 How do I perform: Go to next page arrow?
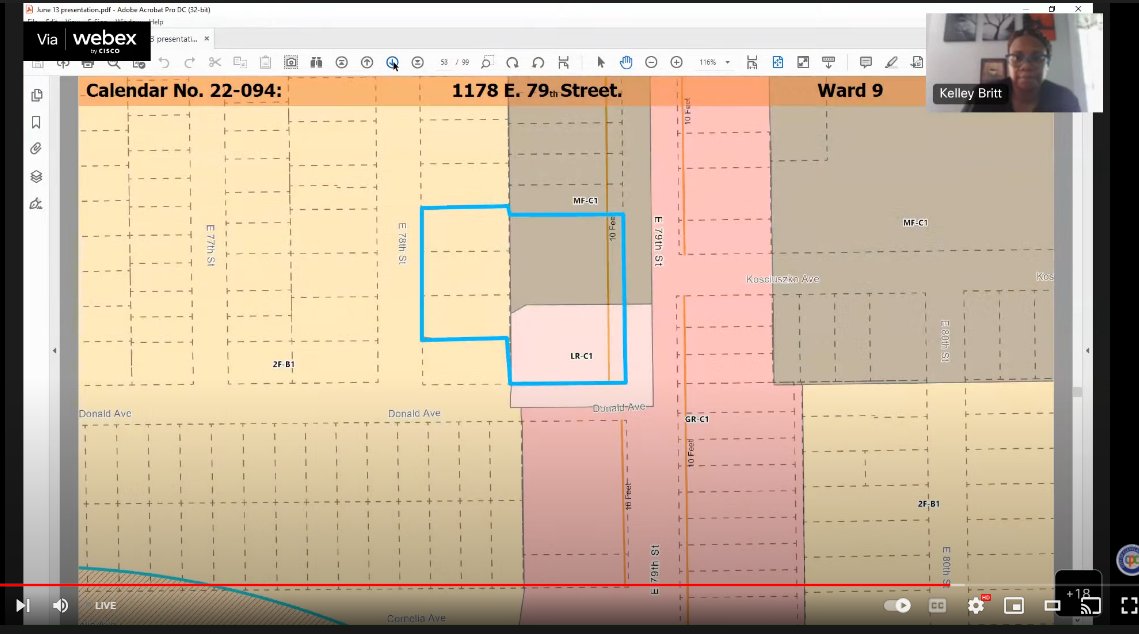click(392, 62)
